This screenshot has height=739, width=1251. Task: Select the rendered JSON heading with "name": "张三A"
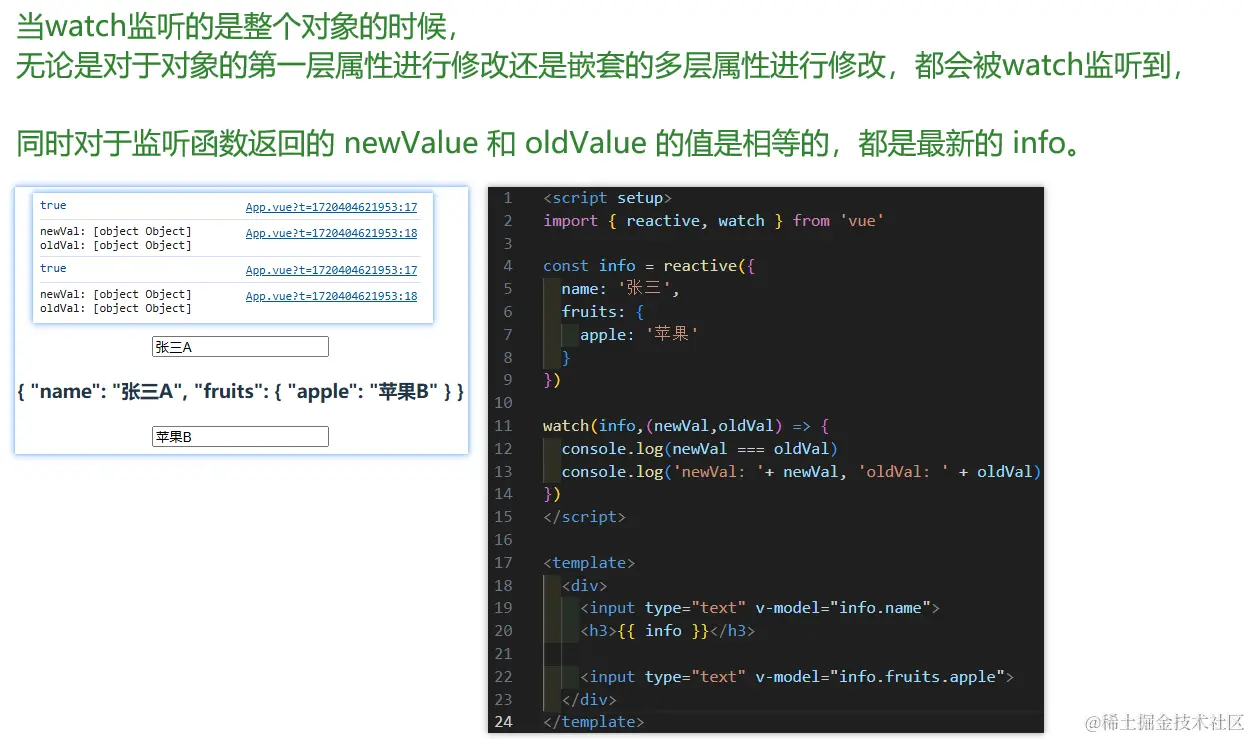click(241, 392)
